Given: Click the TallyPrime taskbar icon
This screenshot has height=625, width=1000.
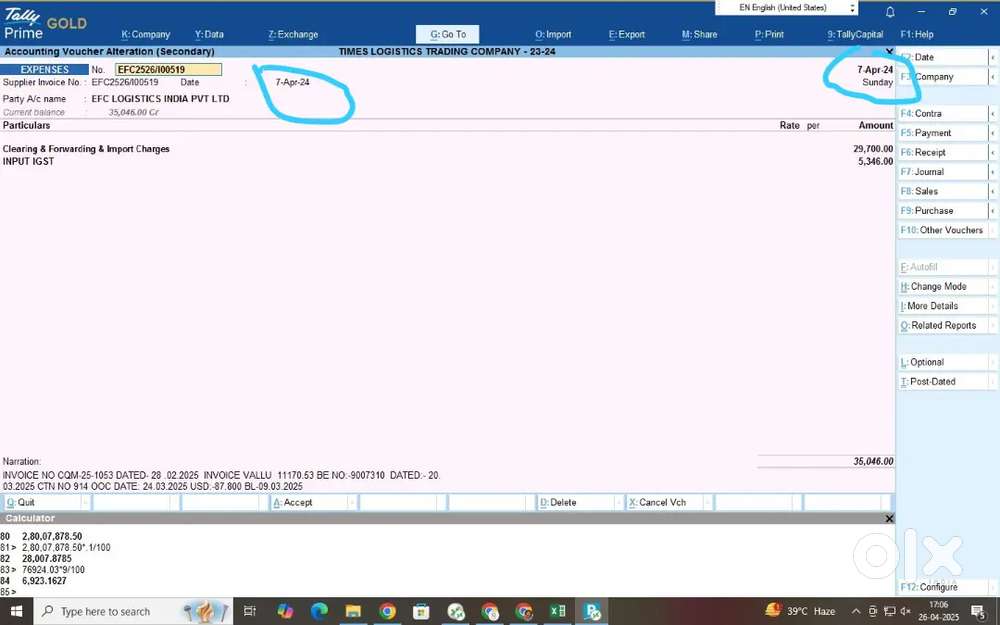Looking at the screenshot, I should pos(592,611).
